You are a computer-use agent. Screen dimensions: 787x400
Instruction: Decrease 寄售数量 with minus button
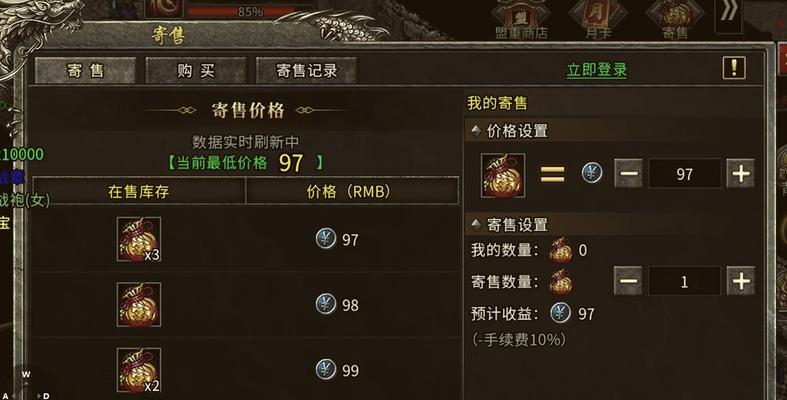(628, 281)
